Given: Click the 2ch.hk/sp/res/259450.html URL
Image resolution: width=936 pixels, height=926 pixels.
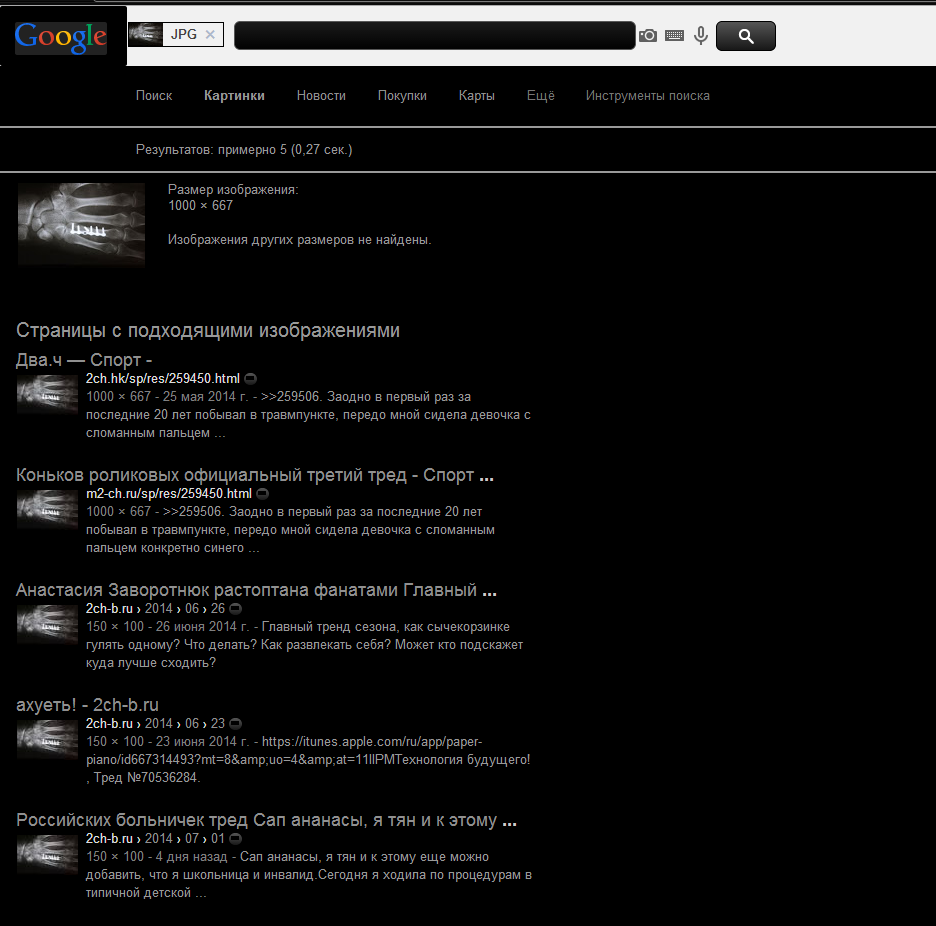Looking at the screenshot, I should coord(163,379).
